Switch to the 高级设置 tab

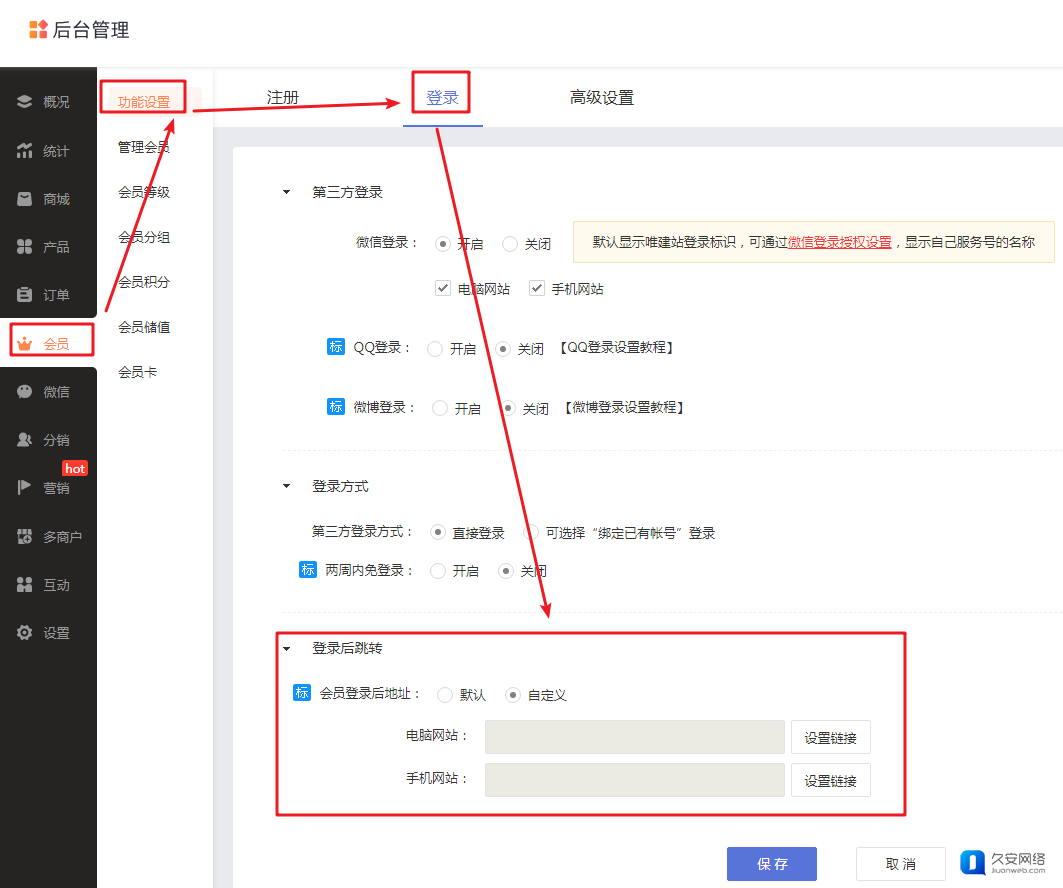pyautogui.click(x=601, y=98)
